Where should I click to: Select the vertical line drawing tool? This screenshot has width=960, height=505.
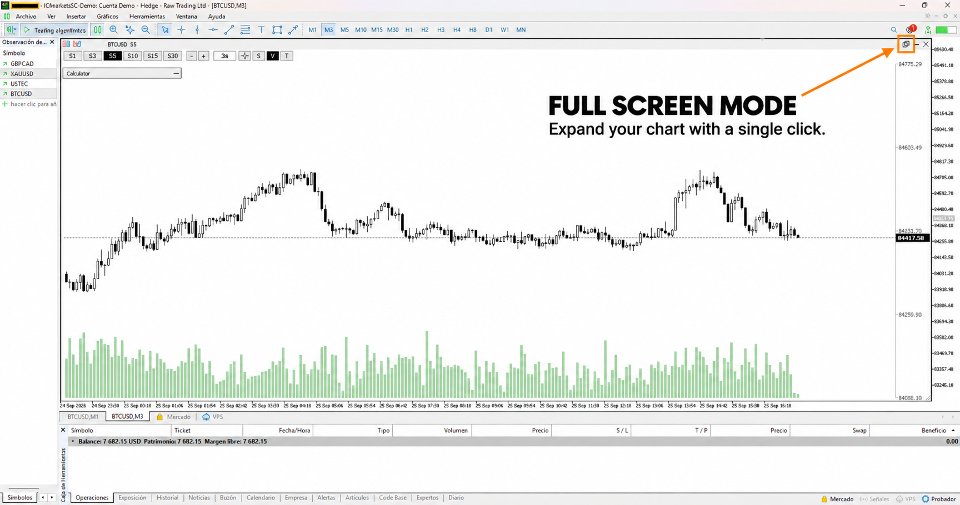197,29
